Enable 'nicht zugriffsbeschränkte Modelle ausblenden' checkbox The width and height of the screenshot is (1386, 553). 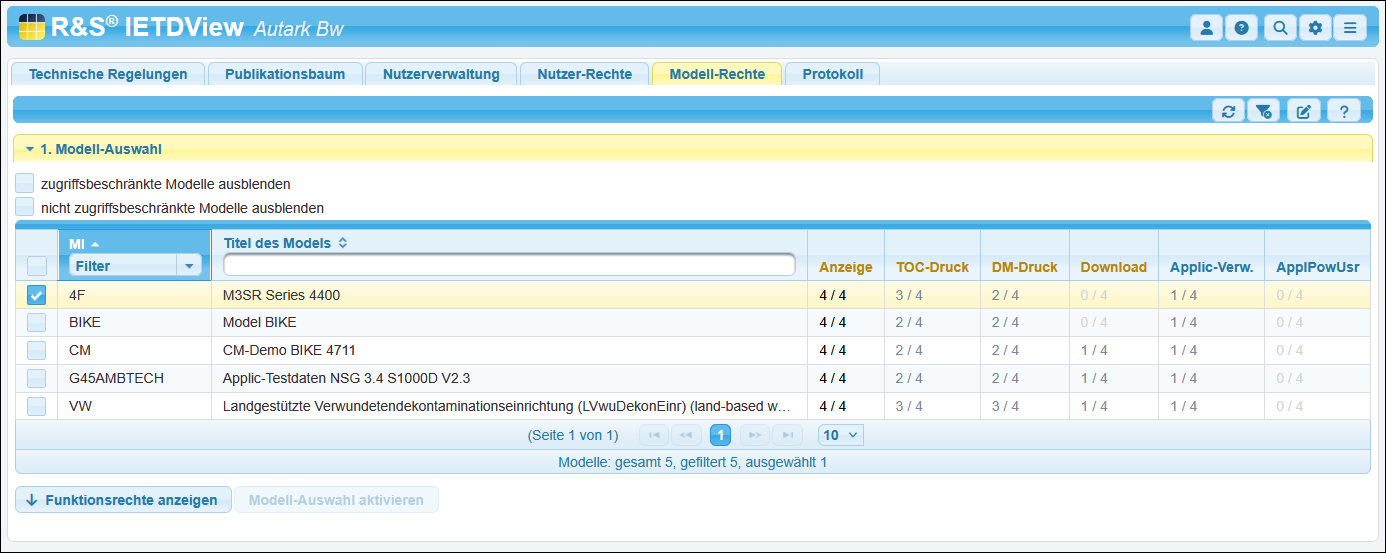pos(25,207)
